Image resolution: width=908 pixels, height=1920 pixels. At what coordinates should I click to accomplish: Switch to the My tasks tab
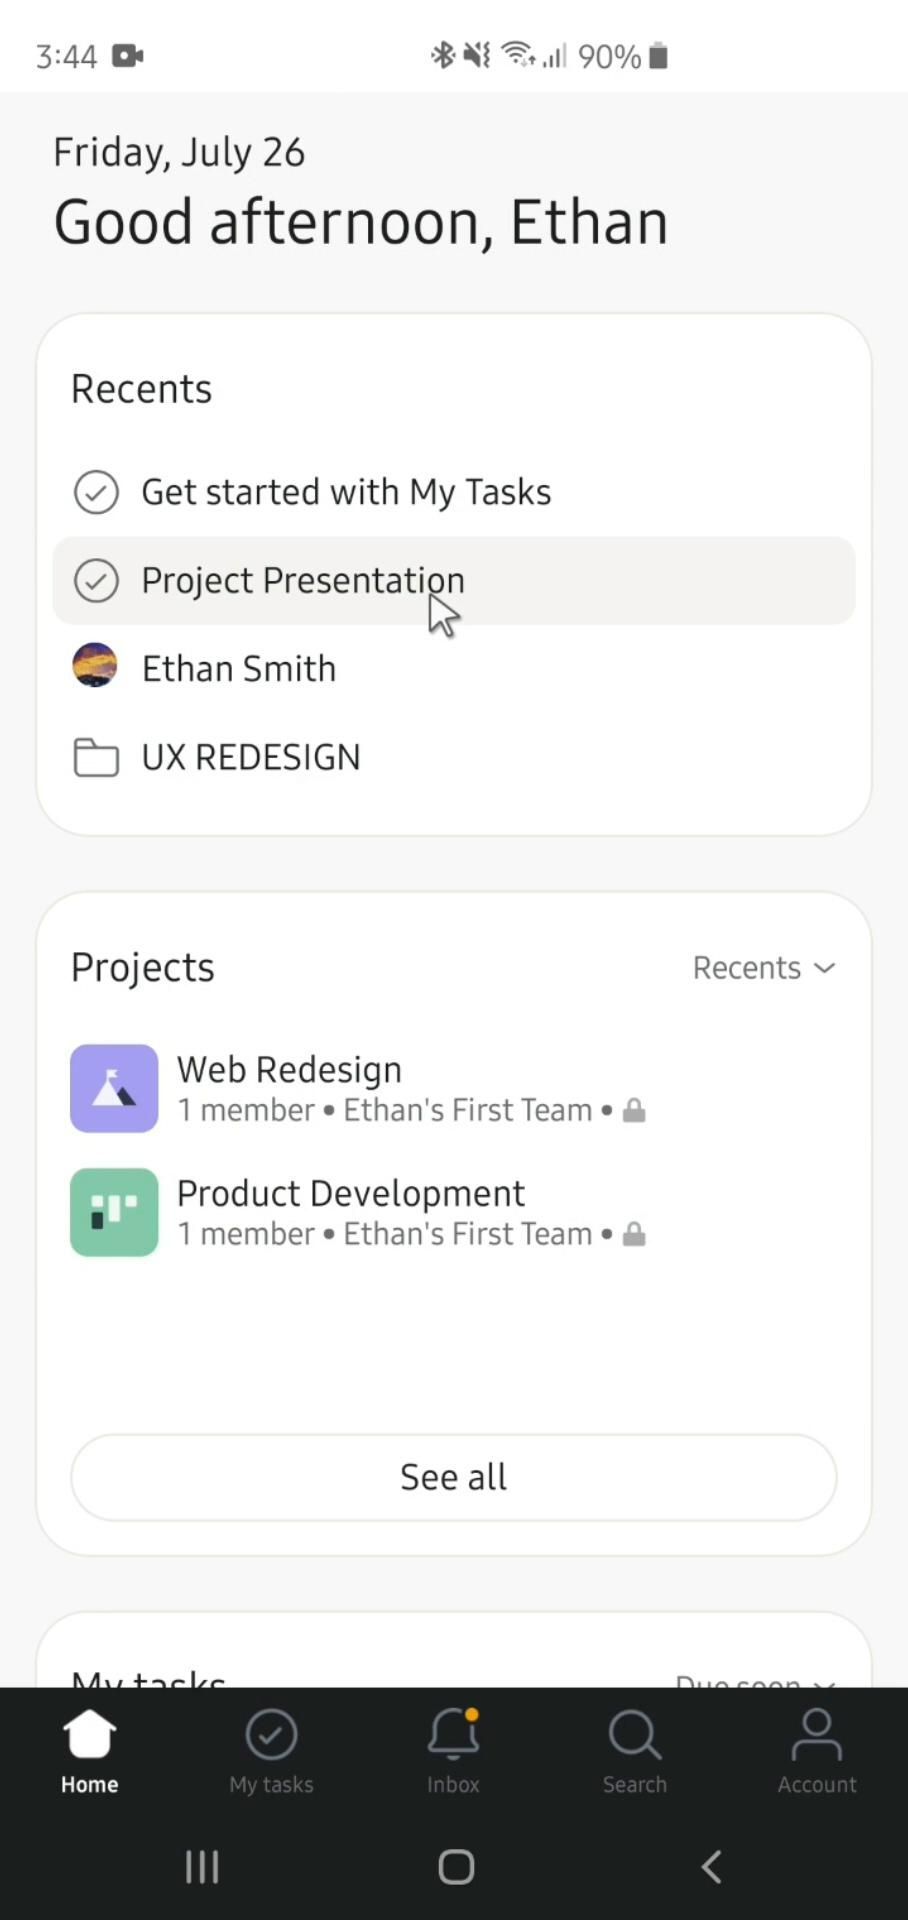[271, 1750]
